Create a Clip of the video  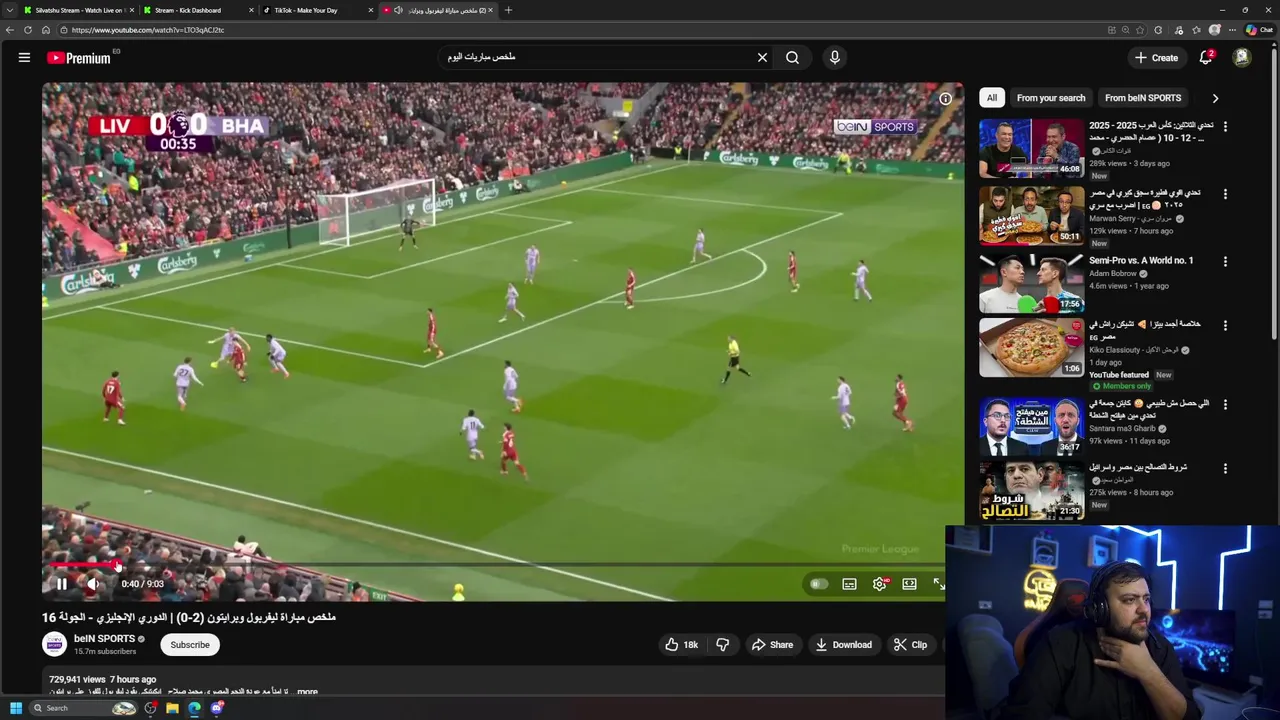[x=910, y=645]
